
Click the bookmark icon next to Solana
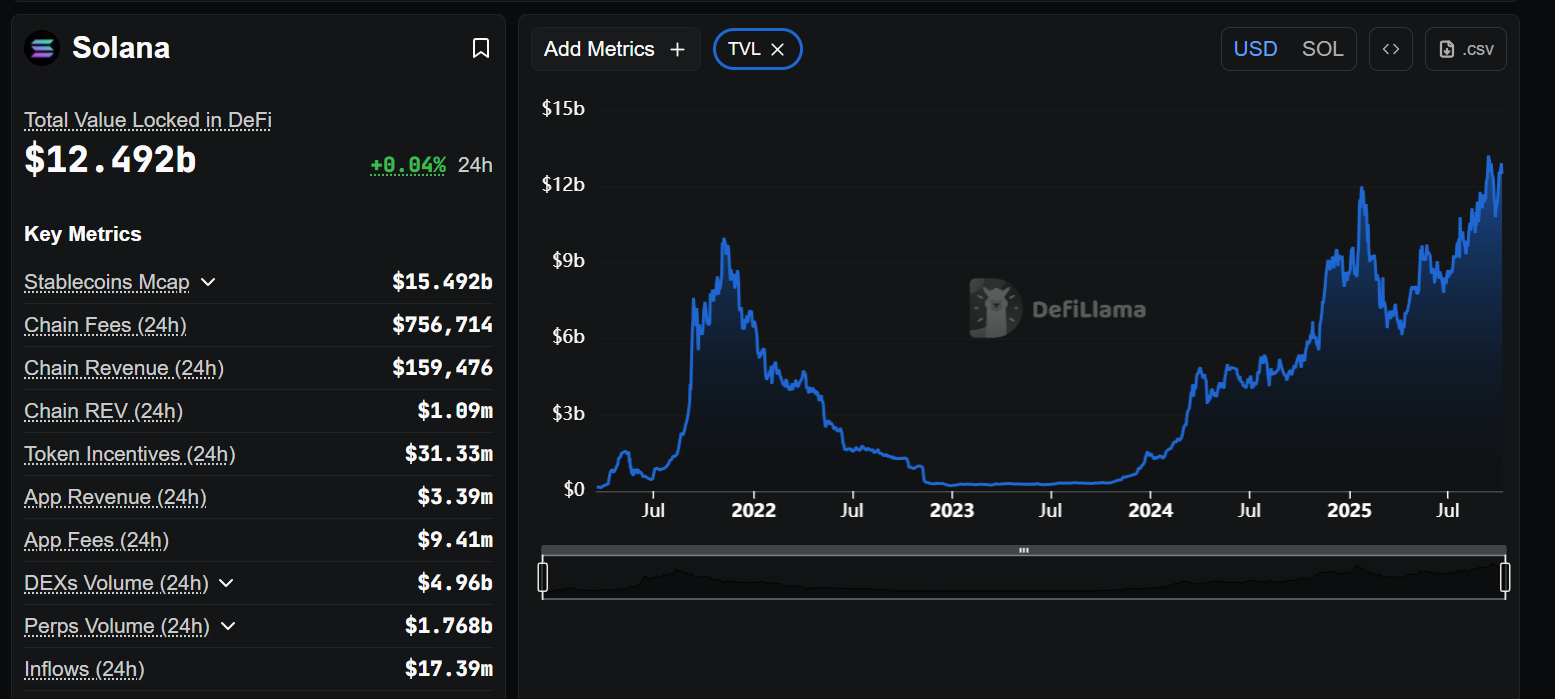[x=481, y=48]
